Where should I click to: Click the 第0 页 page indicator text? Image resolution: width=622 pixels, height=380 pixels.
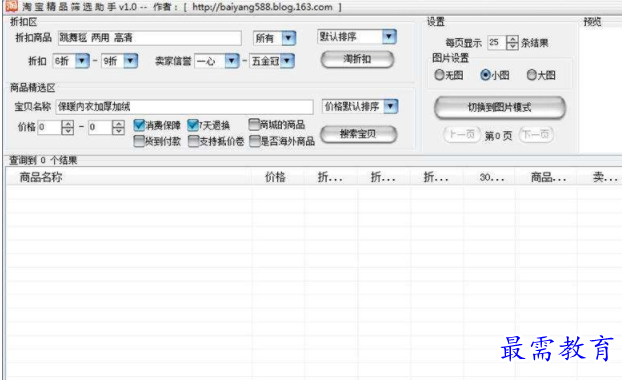[x=499, y=136]
